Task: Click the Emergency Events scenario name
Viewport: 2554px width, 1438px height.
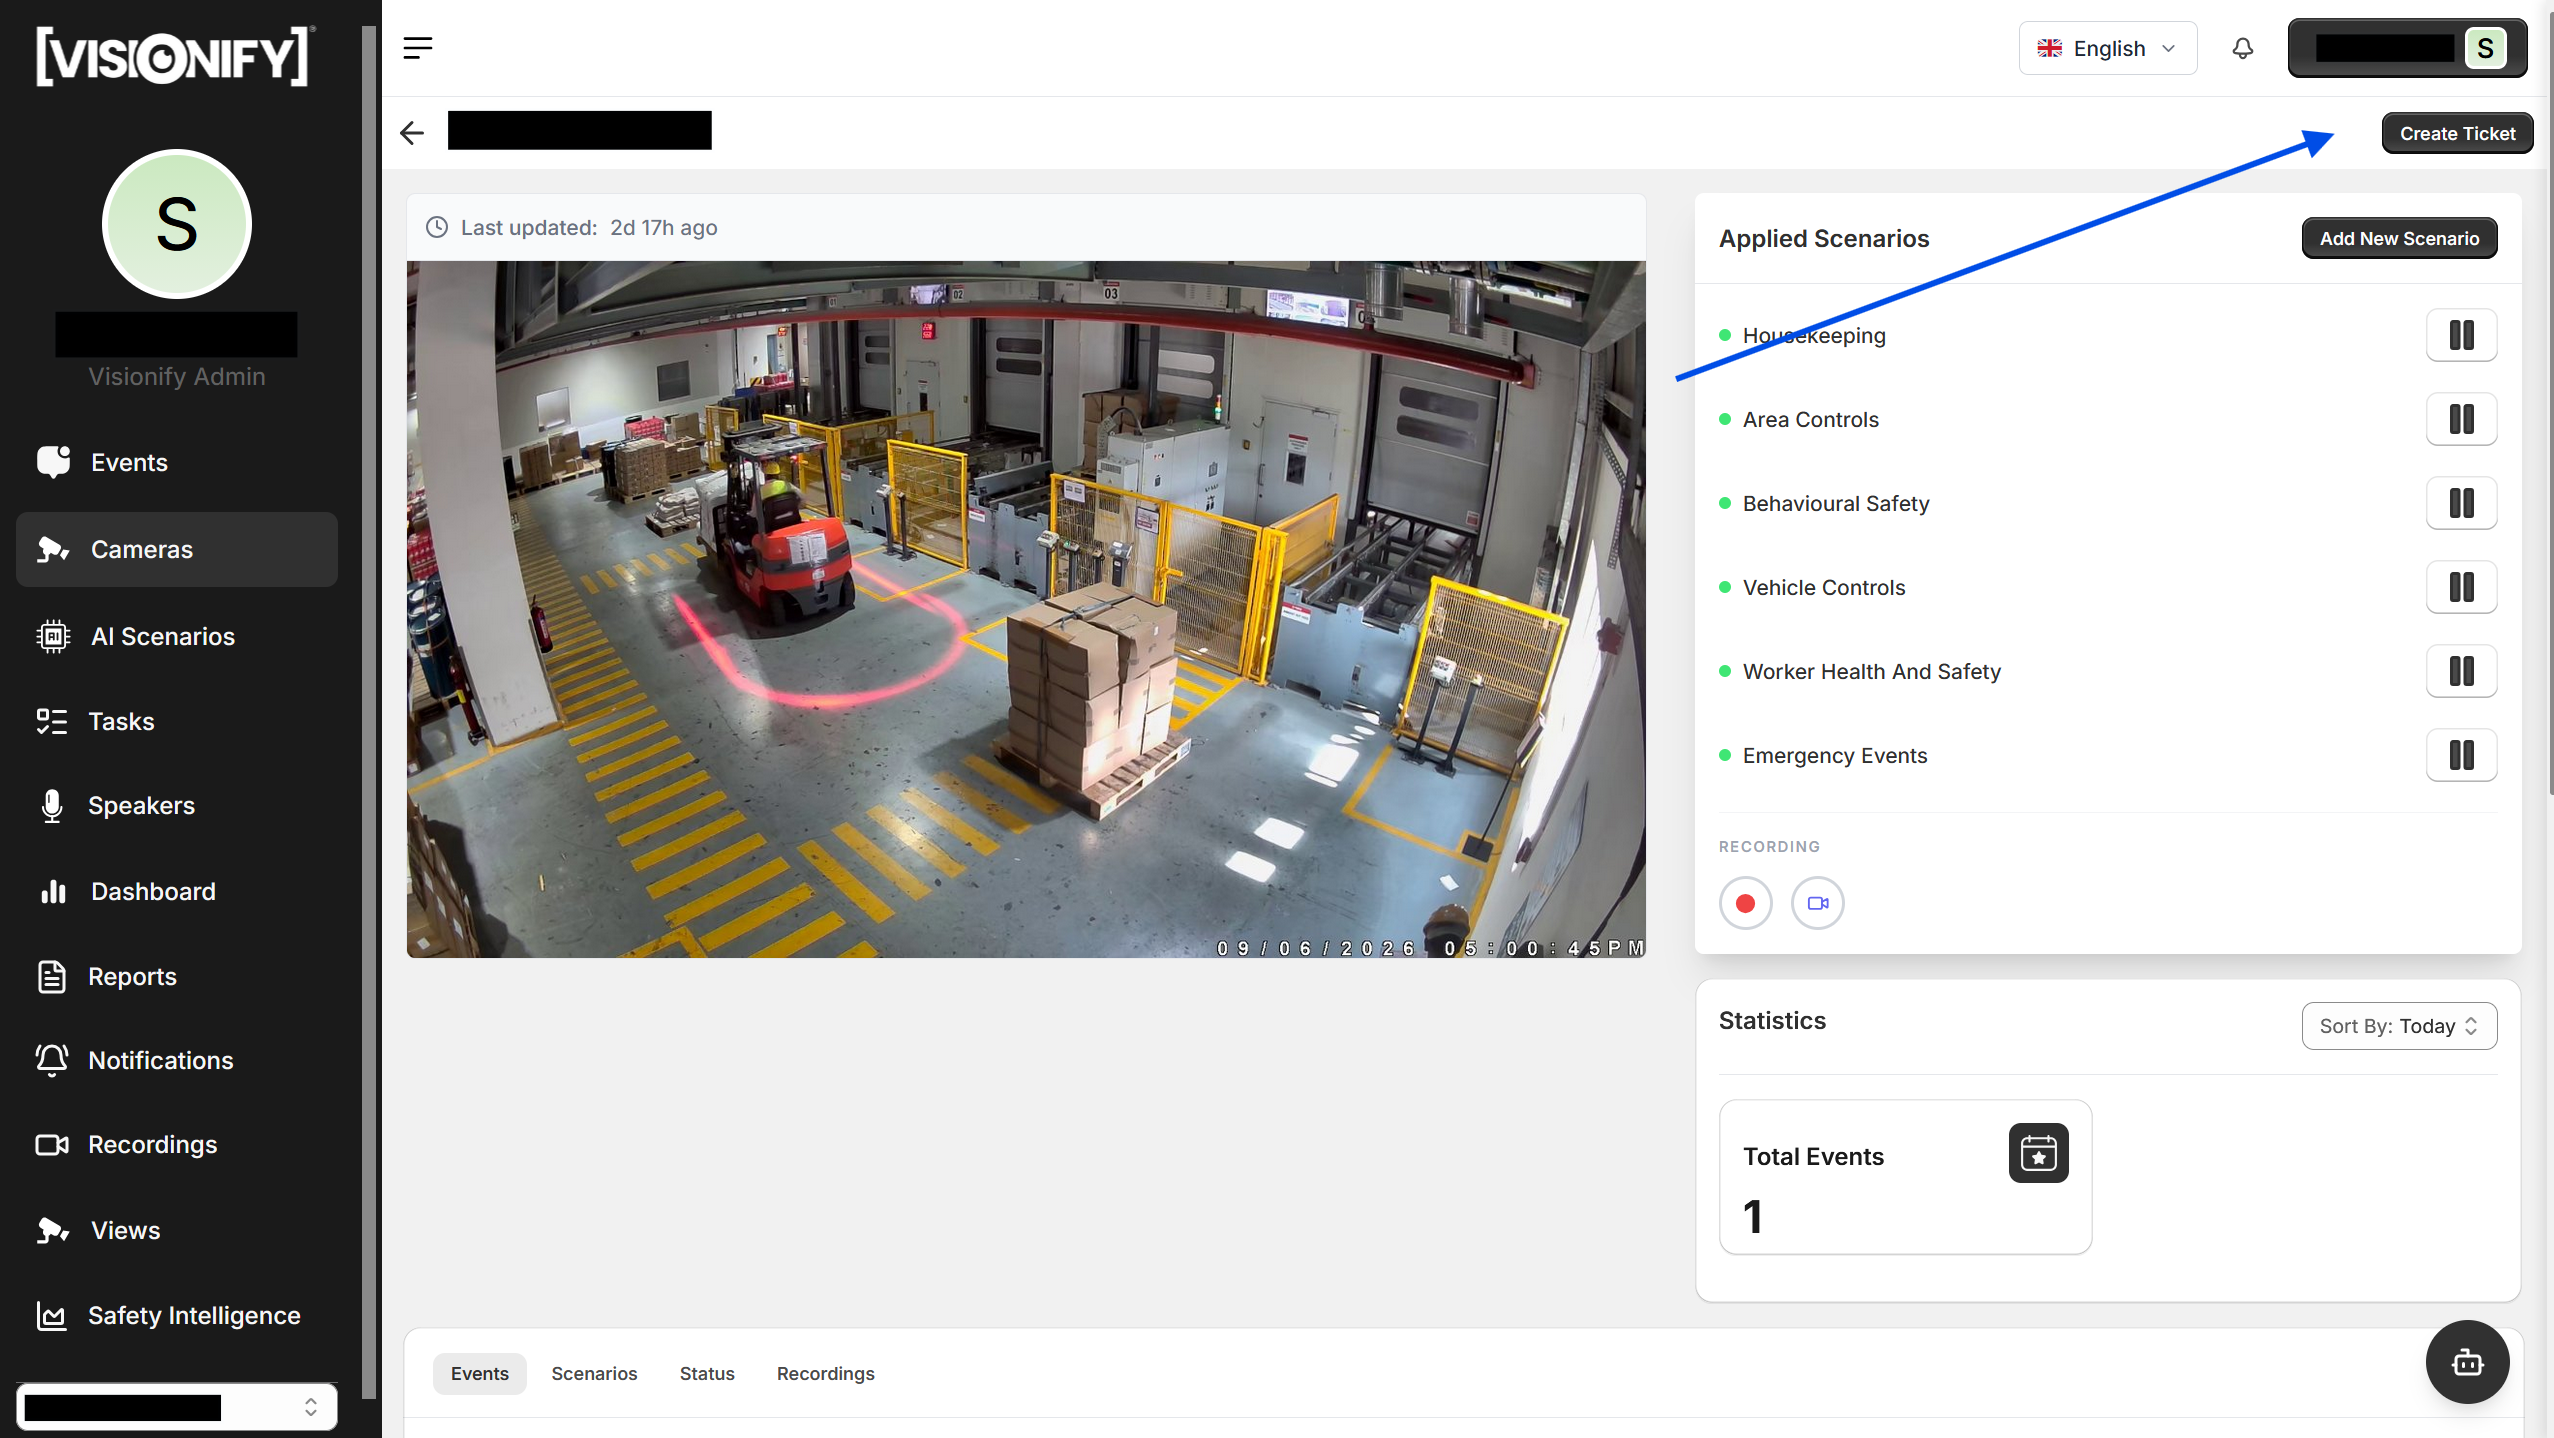Action: 1835,755
